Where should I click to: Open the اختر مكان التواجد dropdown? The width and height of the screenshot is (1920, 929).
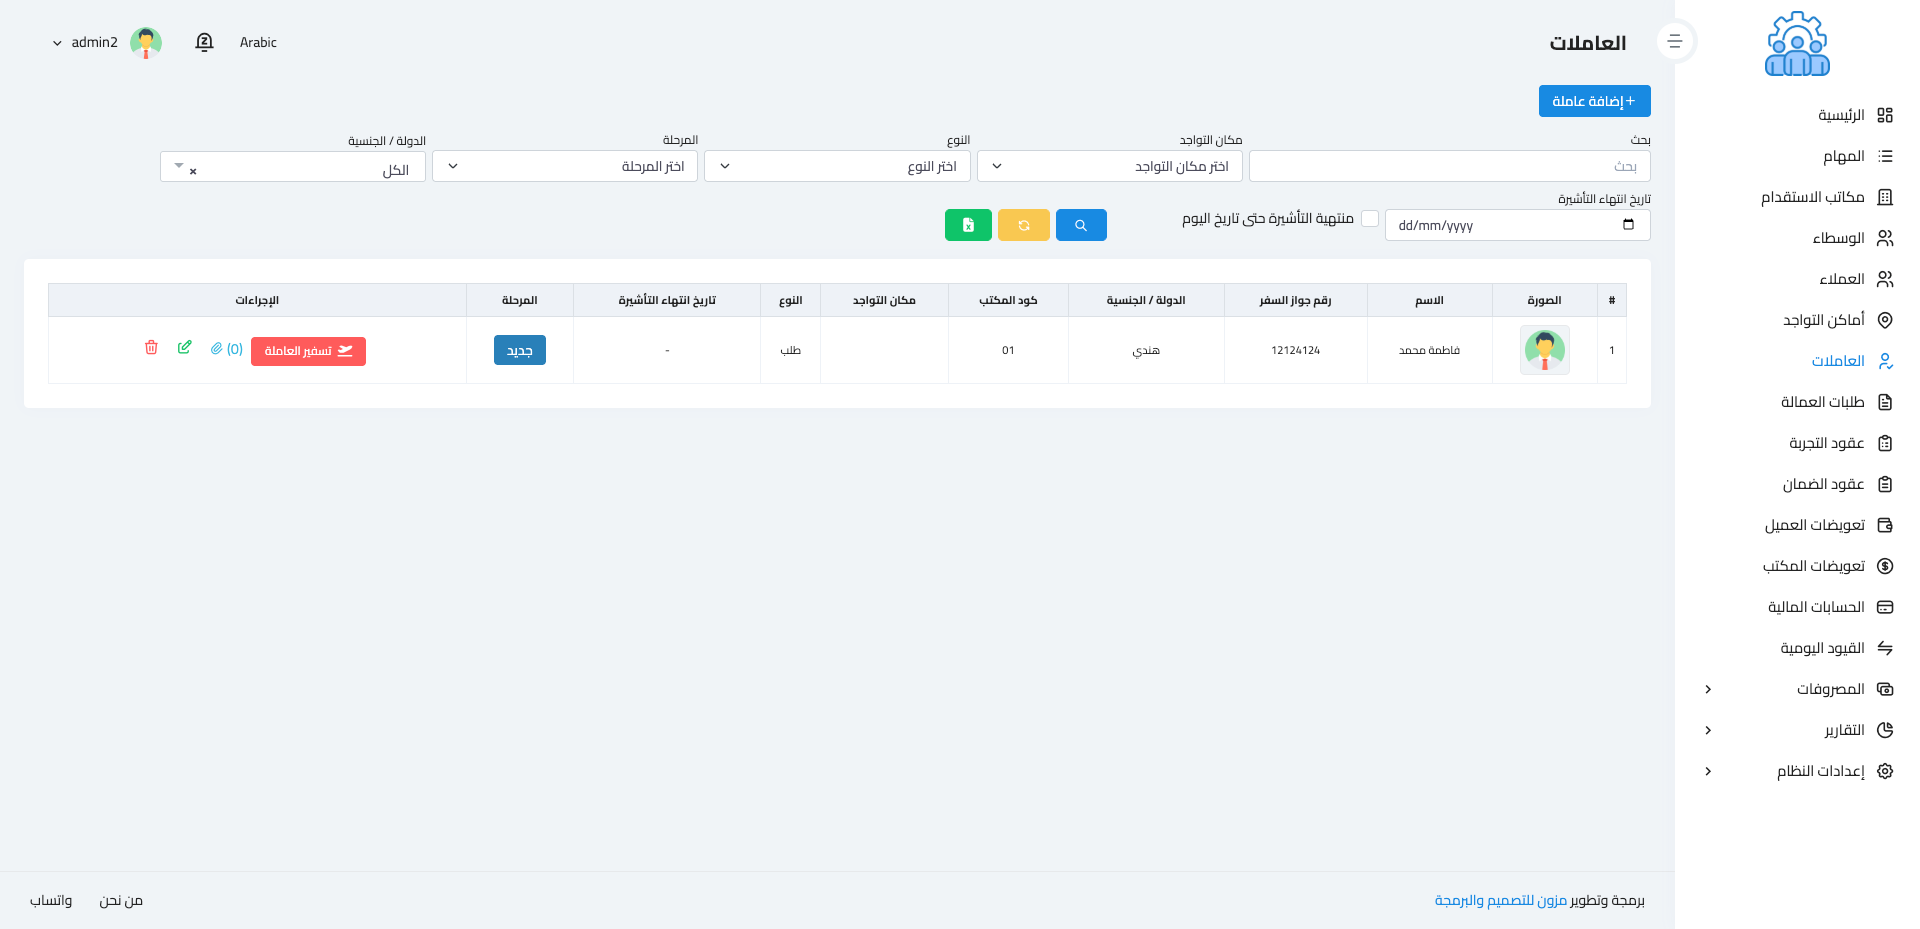coord(1109,166)
